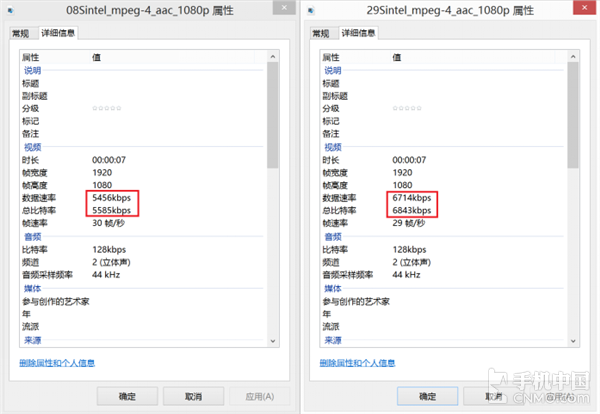
Task: Select 时长 row in 08Sintel window
Action: (x=143, y=160)
